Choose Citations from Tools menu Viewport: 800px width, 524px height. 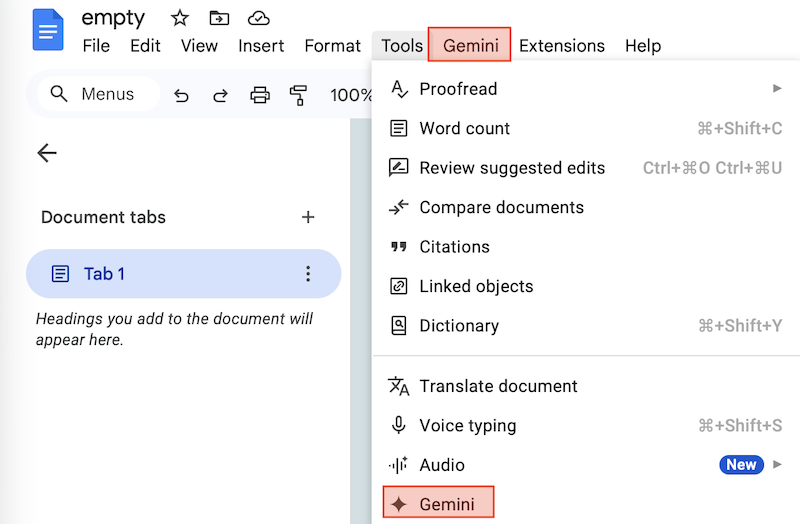click(x=586, y=247)
